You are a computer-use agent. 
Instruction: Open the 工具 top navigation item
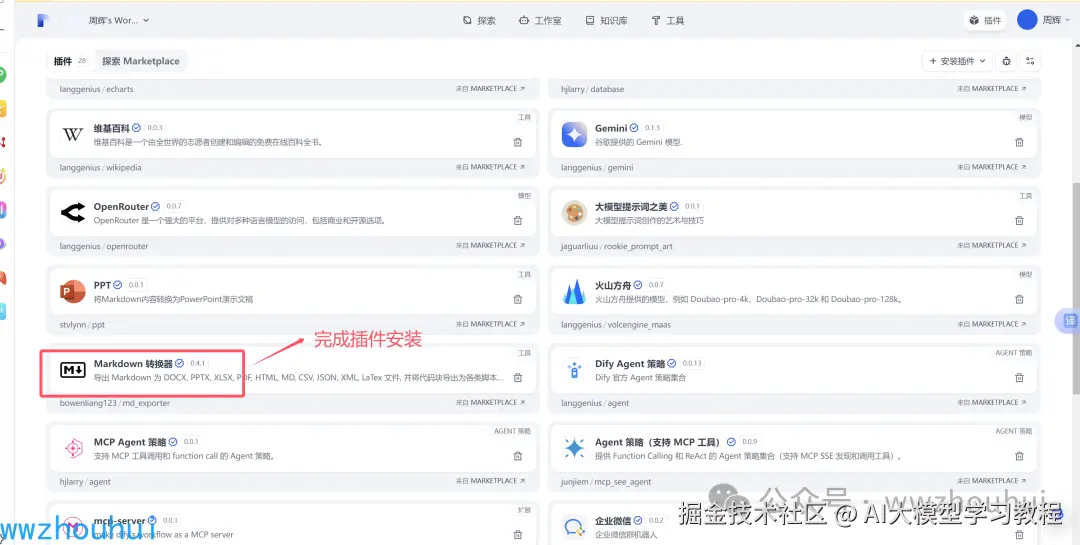tap(667, 21)
